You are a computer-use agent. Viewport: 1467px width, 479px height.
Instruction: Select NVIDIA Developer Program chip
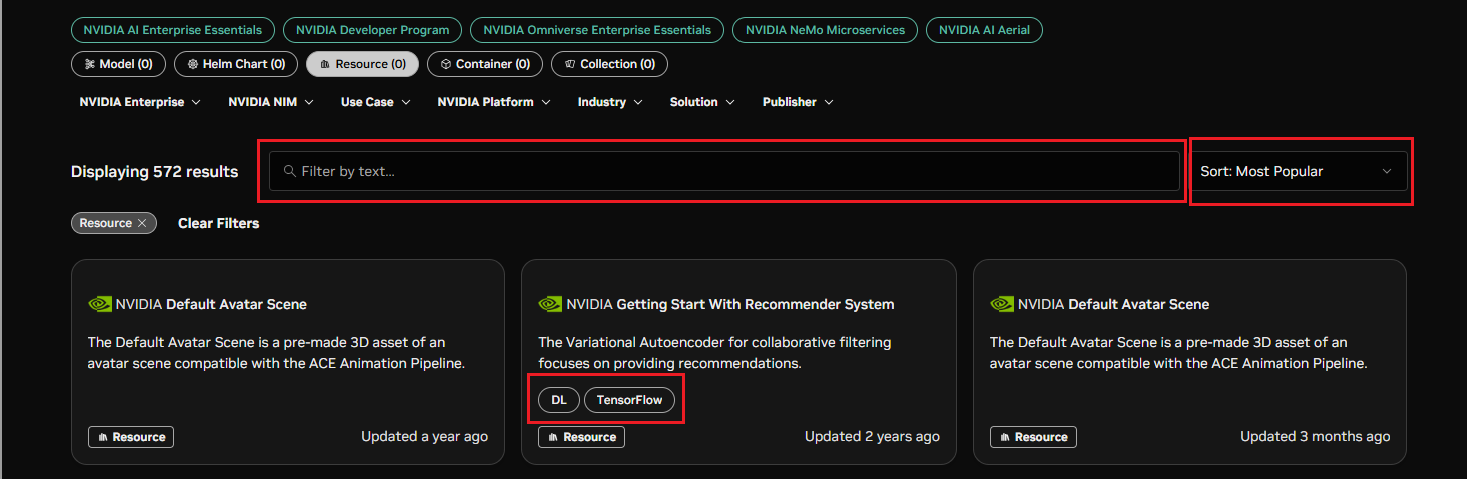(373, 30)
